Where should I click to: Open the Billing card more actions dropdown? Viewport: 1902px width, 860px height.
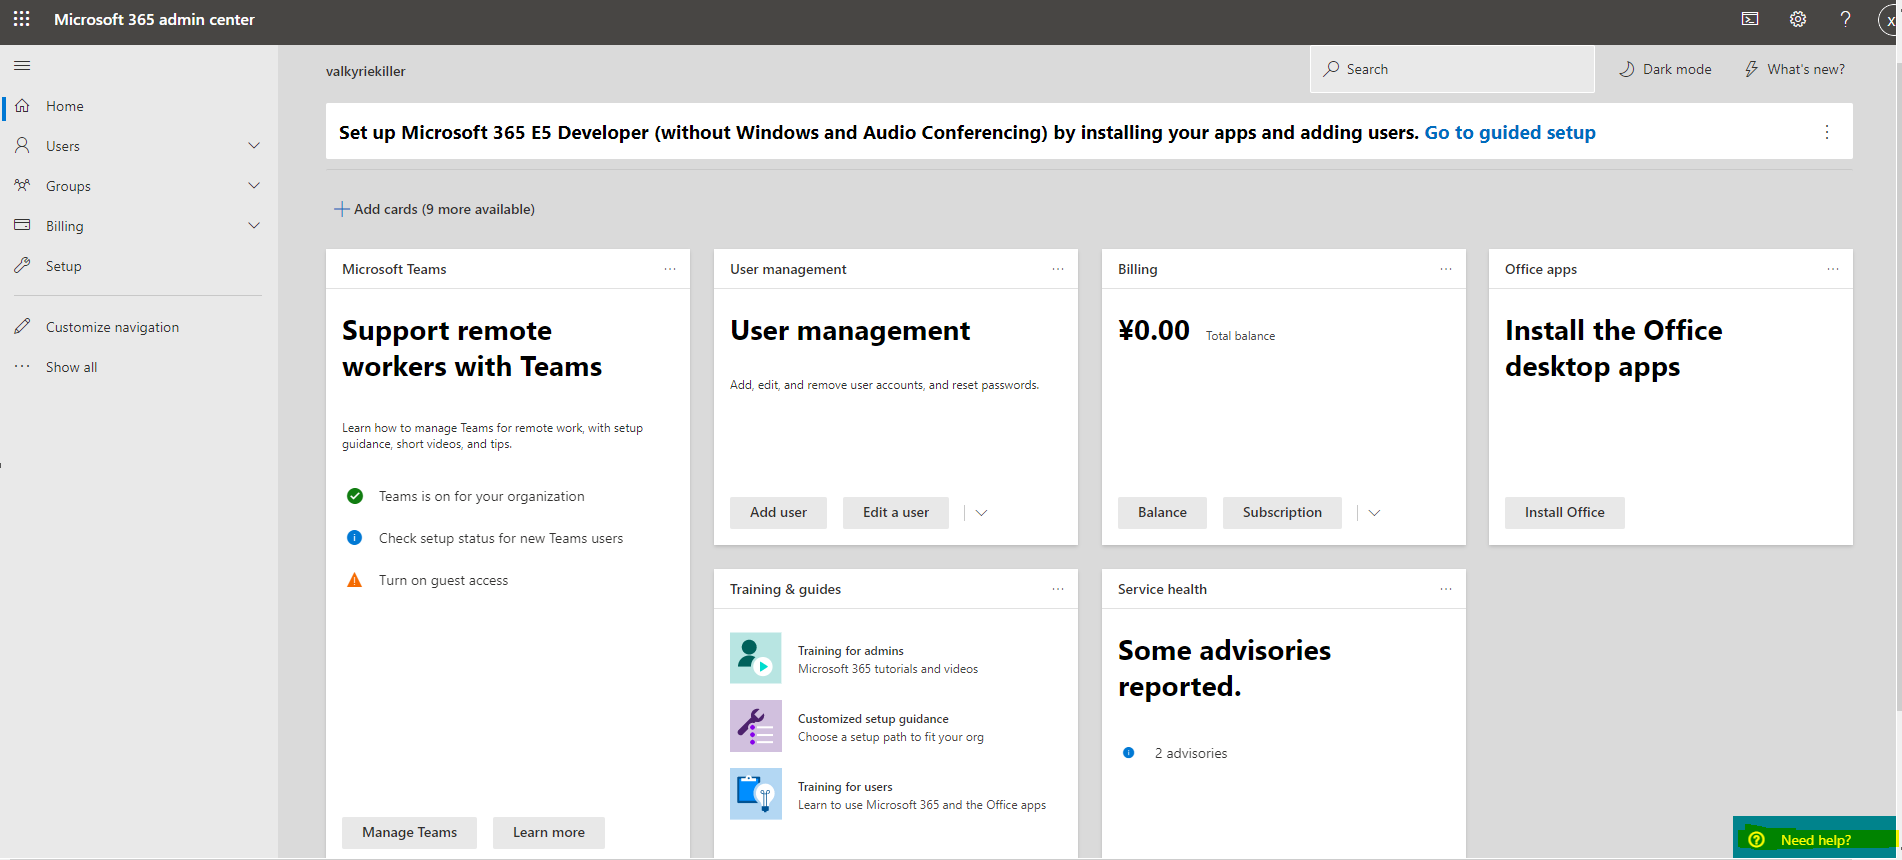pyautogui.click(x=1374, y=513)
